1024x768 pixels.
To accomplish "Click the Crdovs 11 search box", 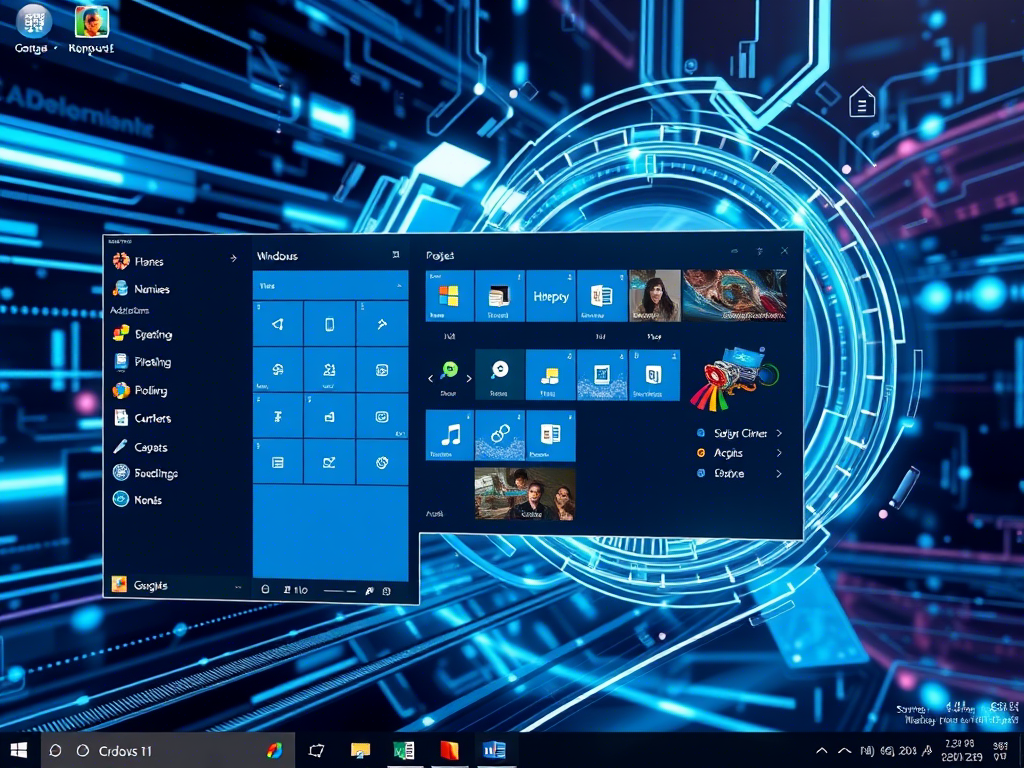I will tap(168, 750).
